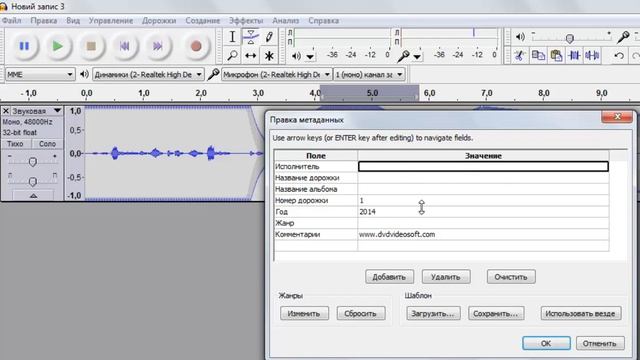This screenshot has height=360, width=640.
Task: Click the Сбросить genres button
Action: pyautogui.click(x=361, y=313)
